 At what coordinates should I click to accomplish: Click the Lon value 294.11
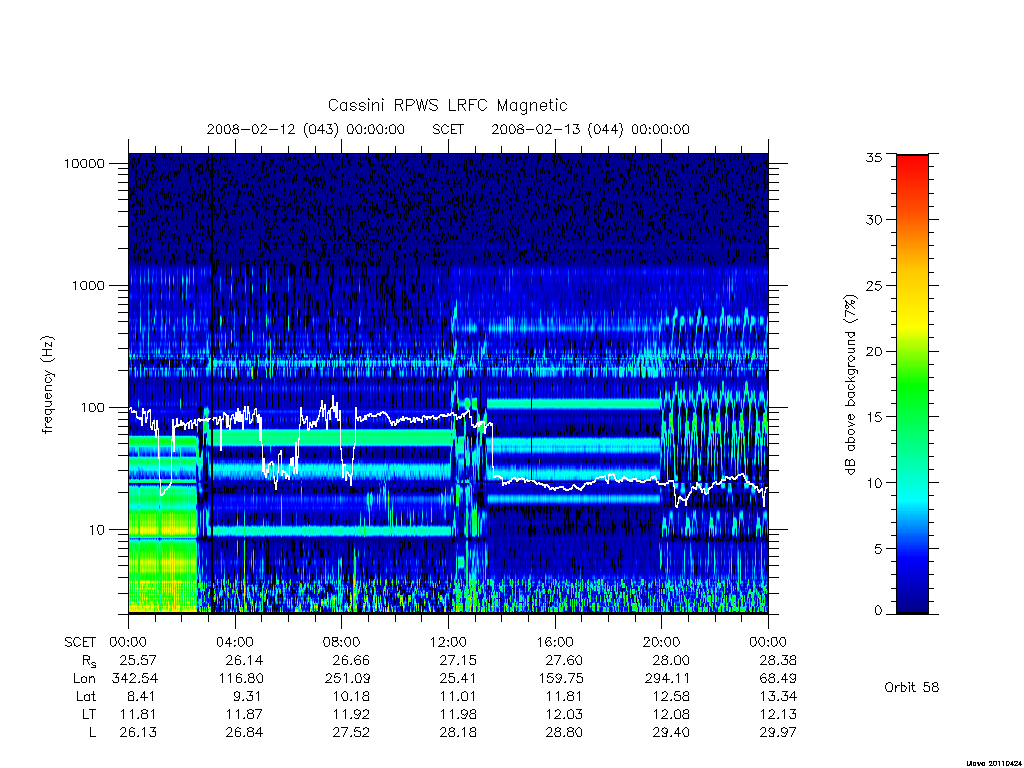coord(667,679)
